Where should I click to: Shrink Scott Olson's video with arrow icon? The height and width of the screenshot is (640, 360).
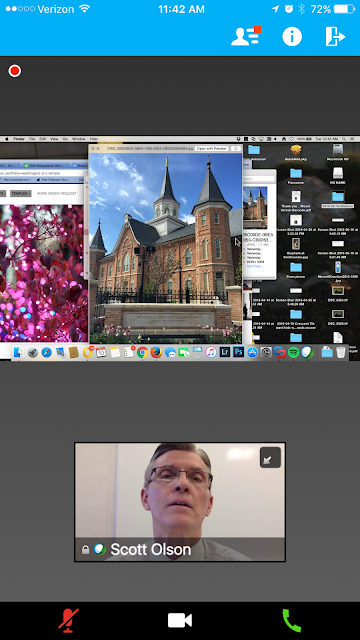pos(270,458)
